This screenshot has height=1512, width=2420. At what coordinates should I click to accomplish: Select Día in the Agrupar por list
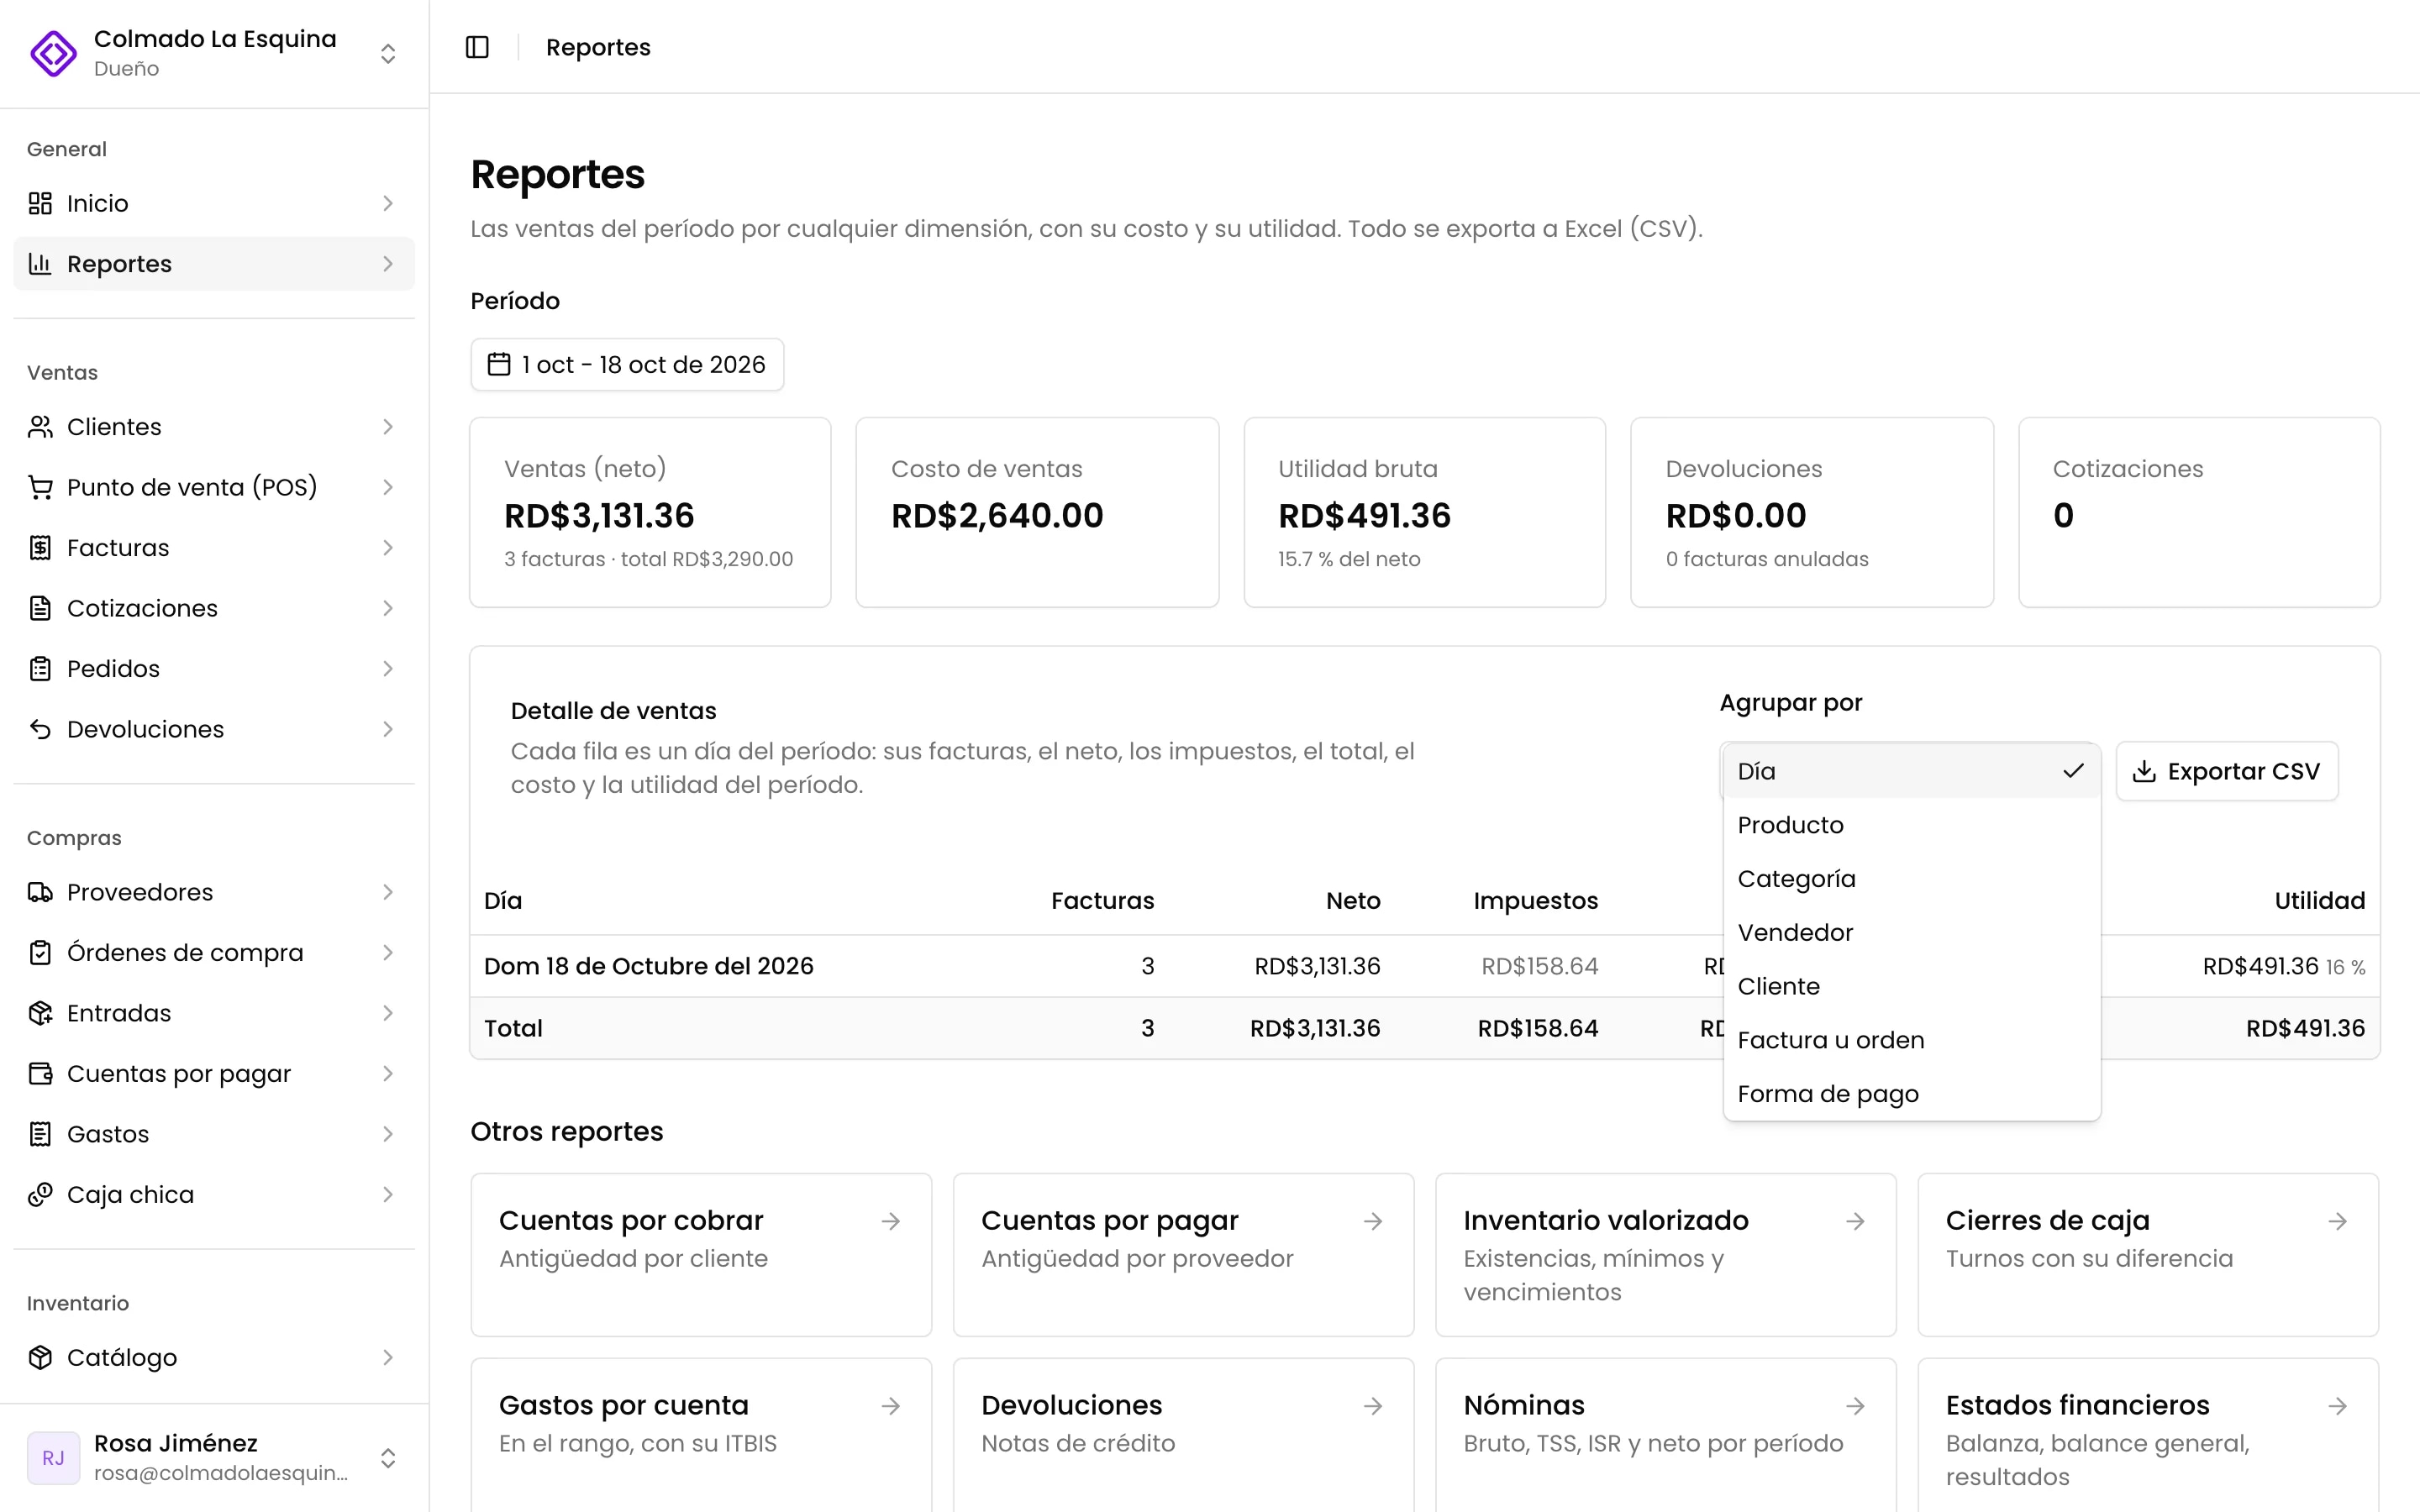[1911, 771]
